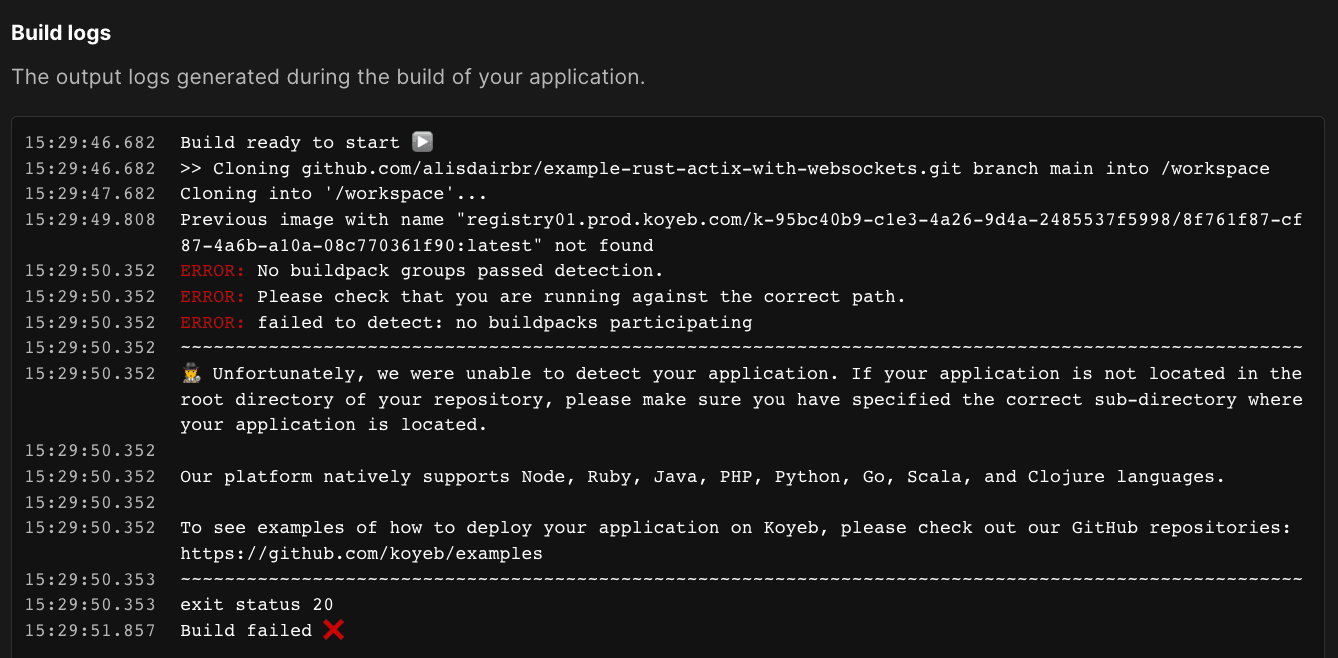Click the "Our platform natively supports" log line
This screenshot has height=658, width=1338.
[702, 477]
